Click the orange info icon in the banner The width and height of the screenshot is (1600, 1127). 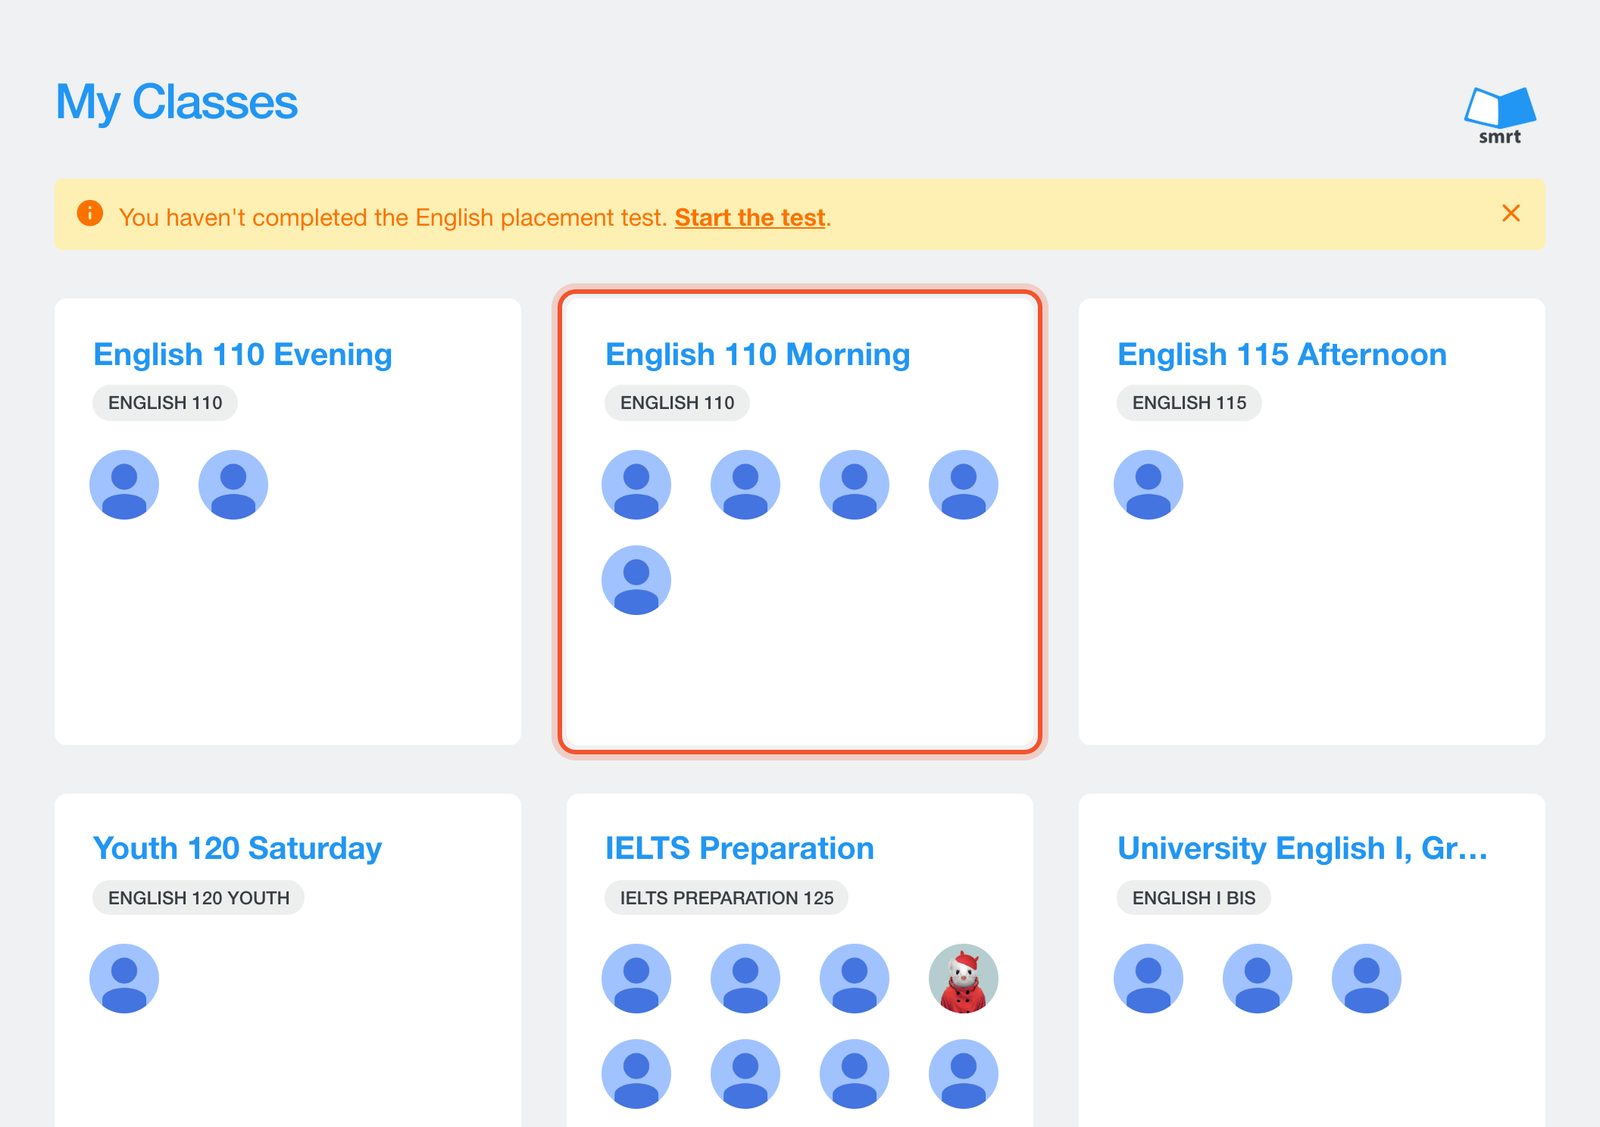coord(90,213)
